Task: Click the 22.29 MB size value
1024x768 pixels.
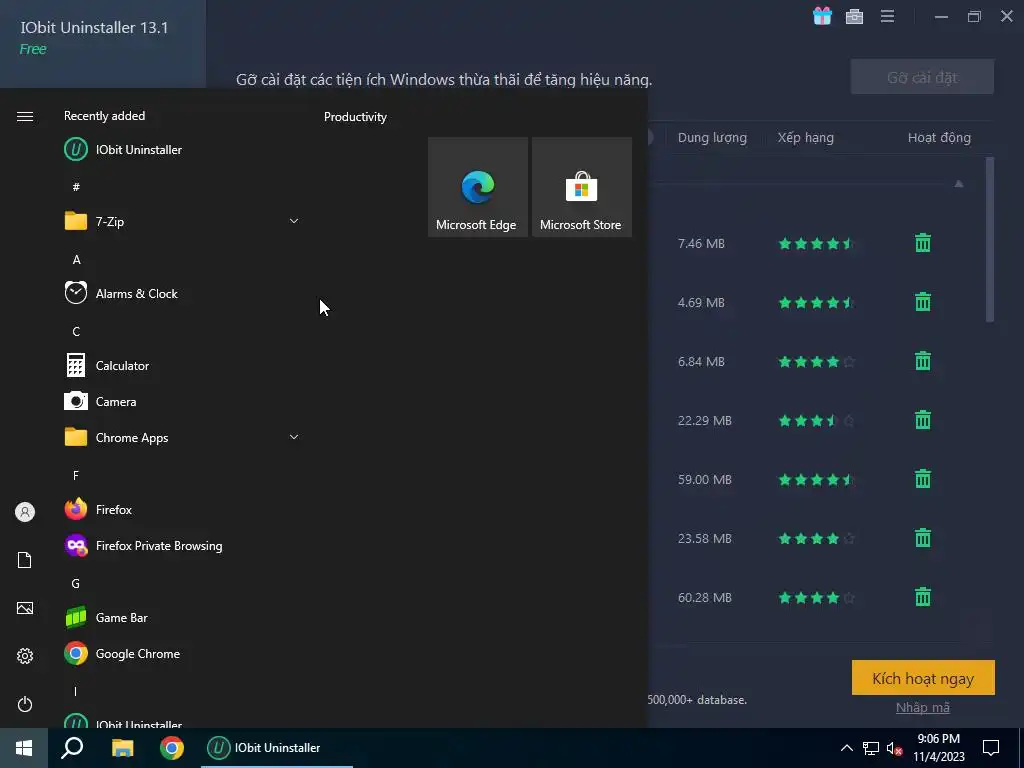Action: pos(705,421)
